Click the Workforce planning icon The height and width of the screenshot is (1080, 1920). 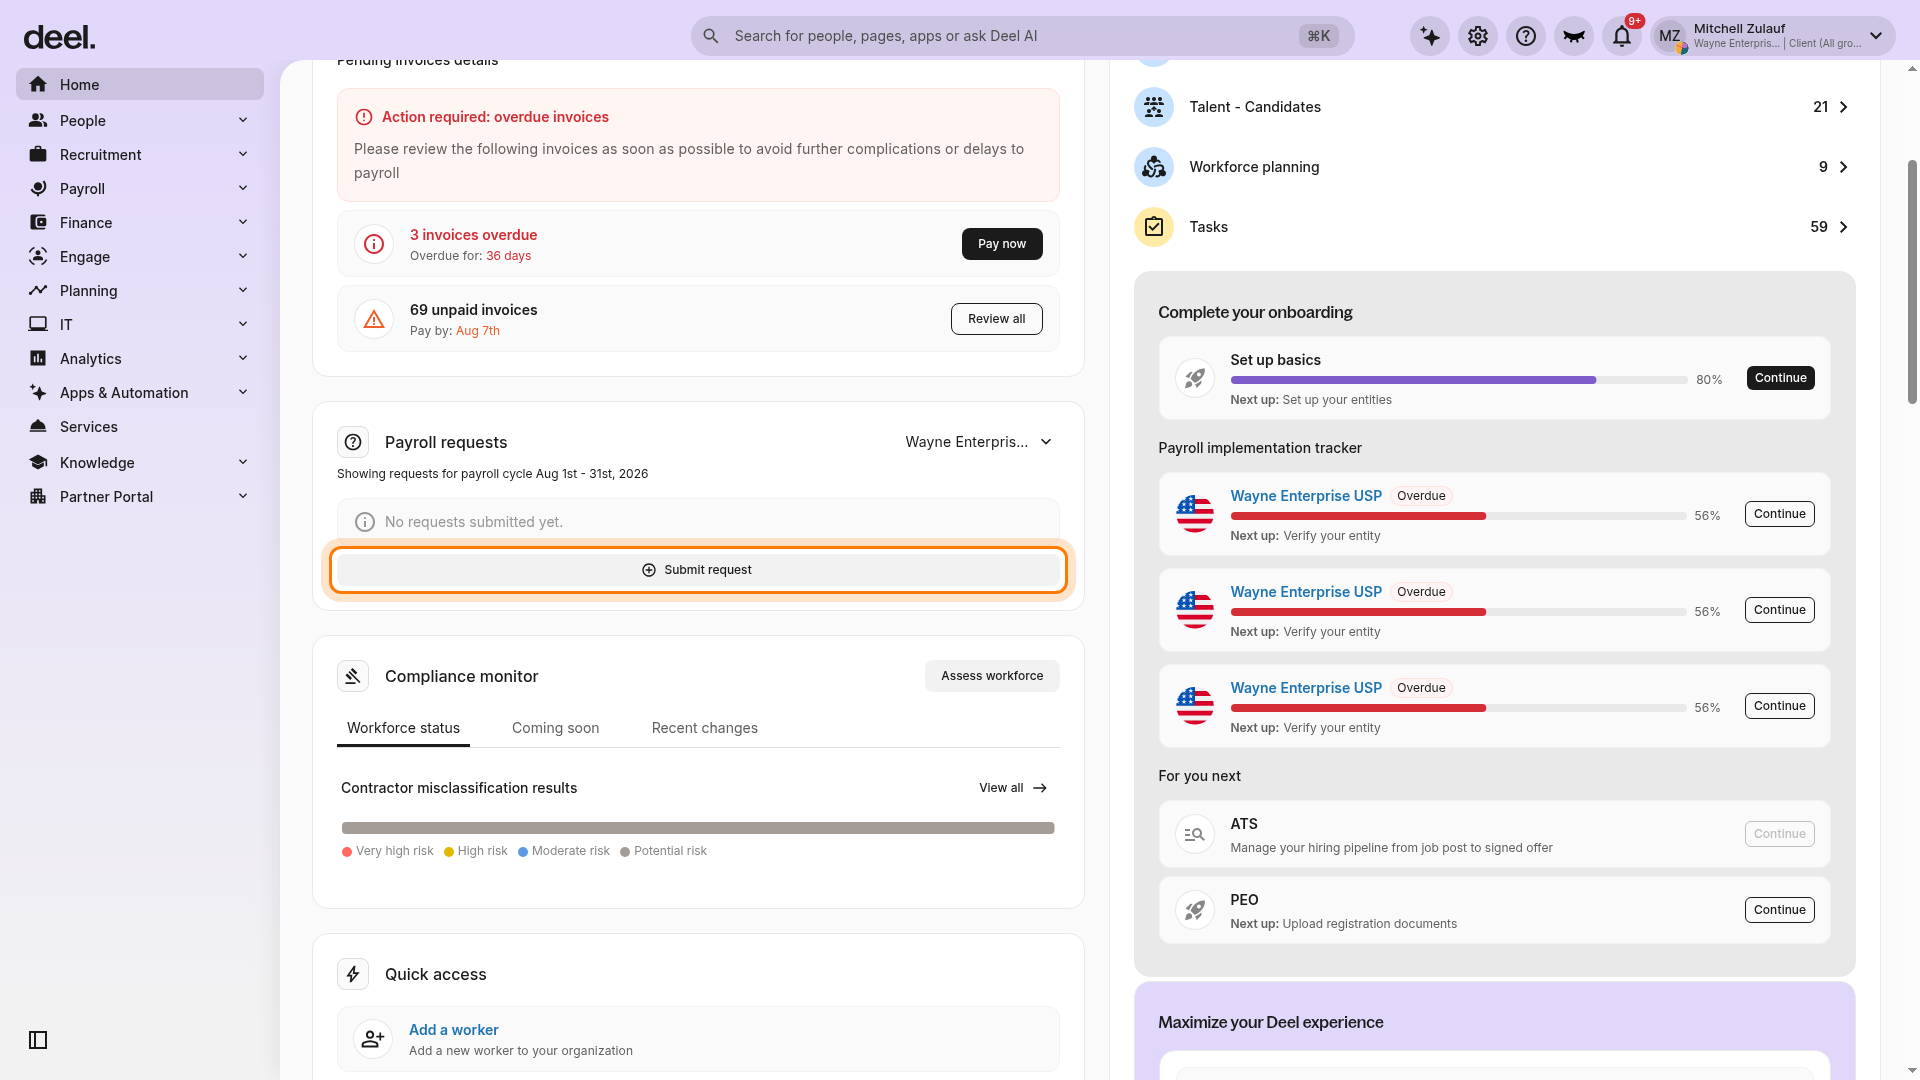coord(1154,167)
